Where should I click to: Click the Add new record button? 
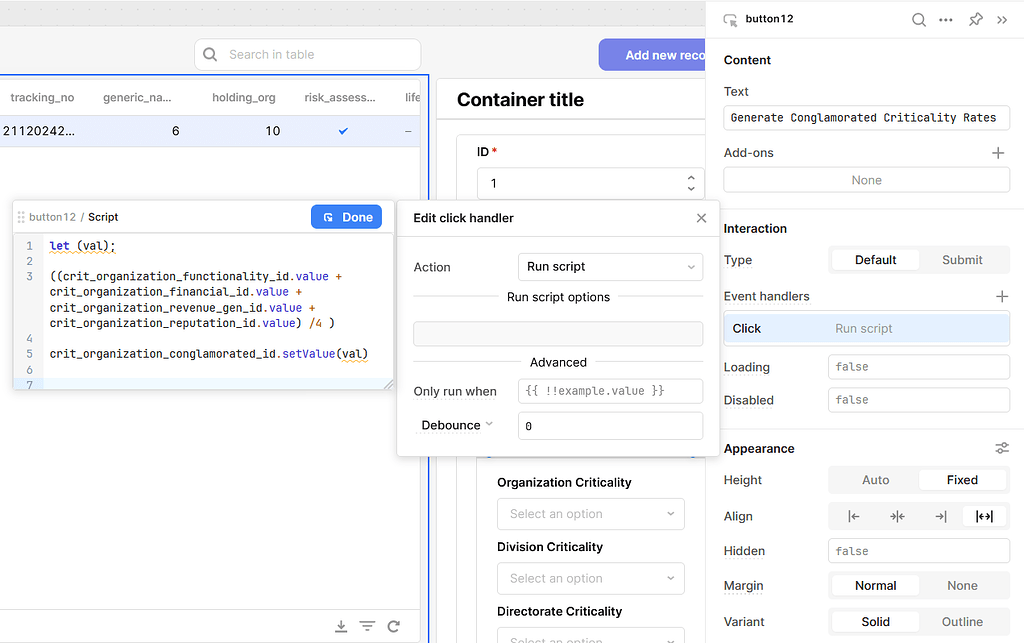click(x=652, y=55)
